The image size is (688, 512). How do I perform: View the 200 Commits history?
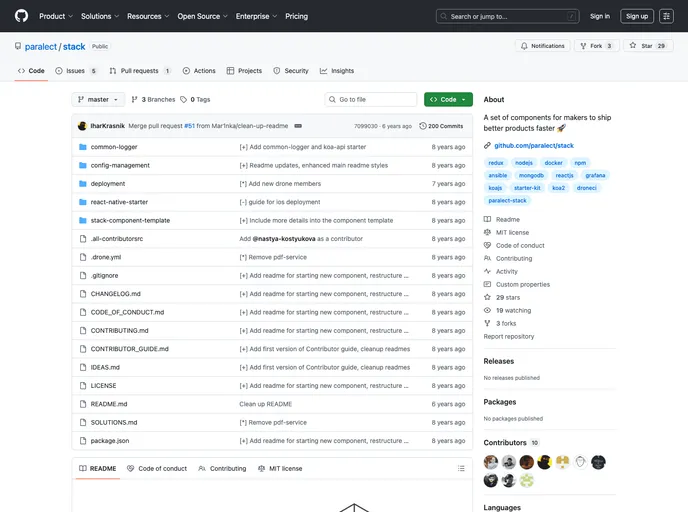[441, 126]
